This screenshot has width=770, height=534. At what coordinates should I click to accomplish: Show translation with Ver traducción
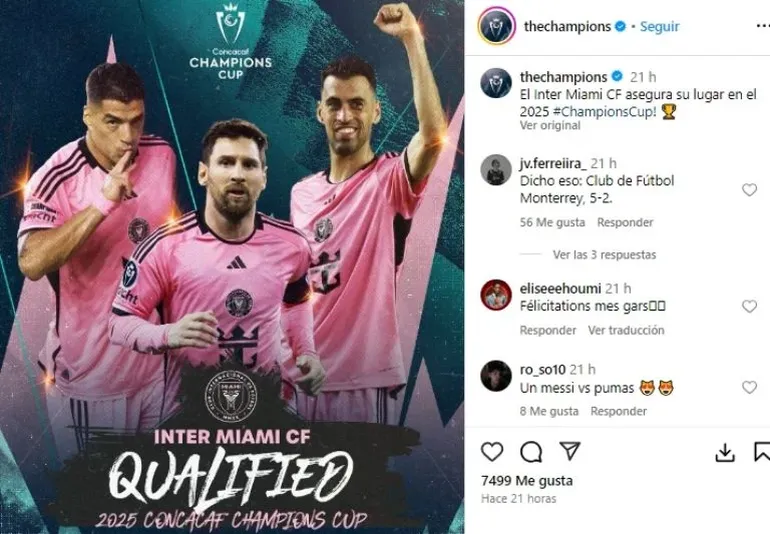tap(626, 330)
